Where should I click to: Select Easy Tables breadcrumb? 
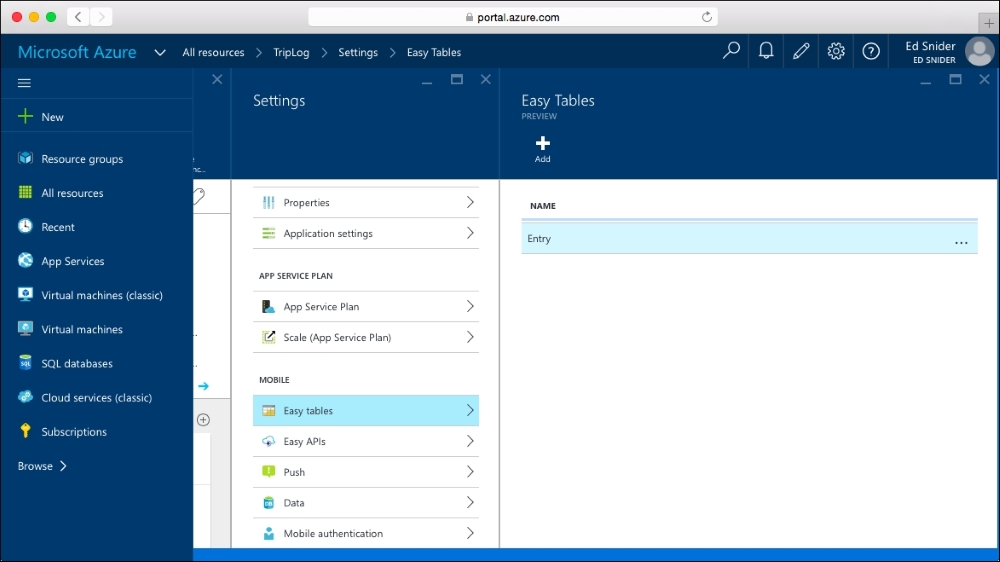point(434,52)
